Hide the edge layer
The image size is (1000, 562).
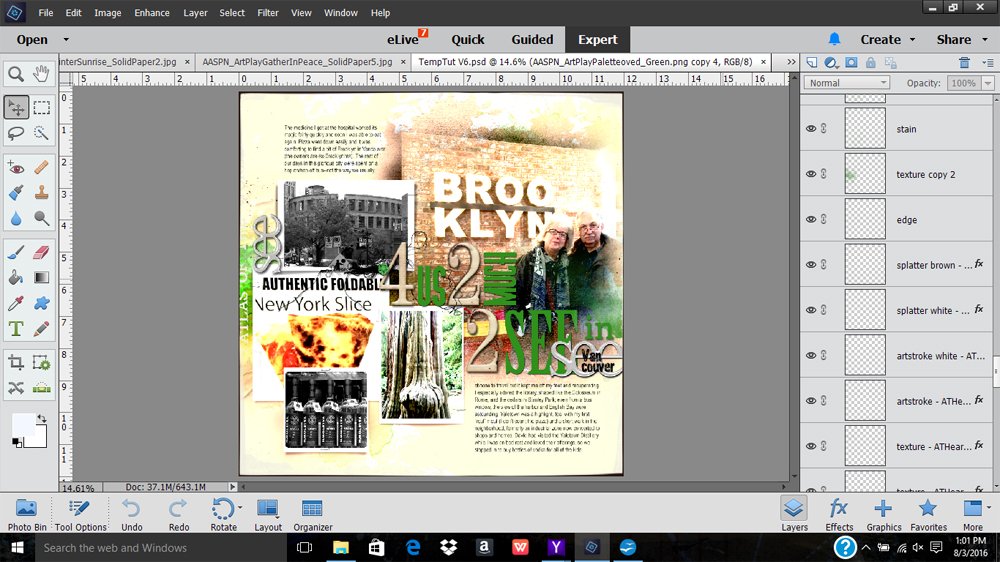(x=811, y=219)
